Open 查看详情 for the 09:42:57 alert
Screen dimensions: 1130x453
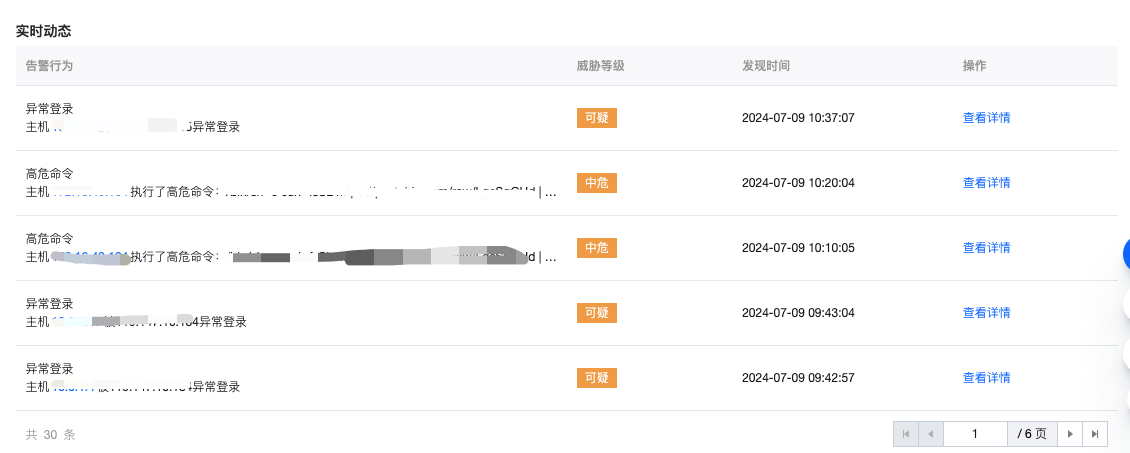click(986, 378)
